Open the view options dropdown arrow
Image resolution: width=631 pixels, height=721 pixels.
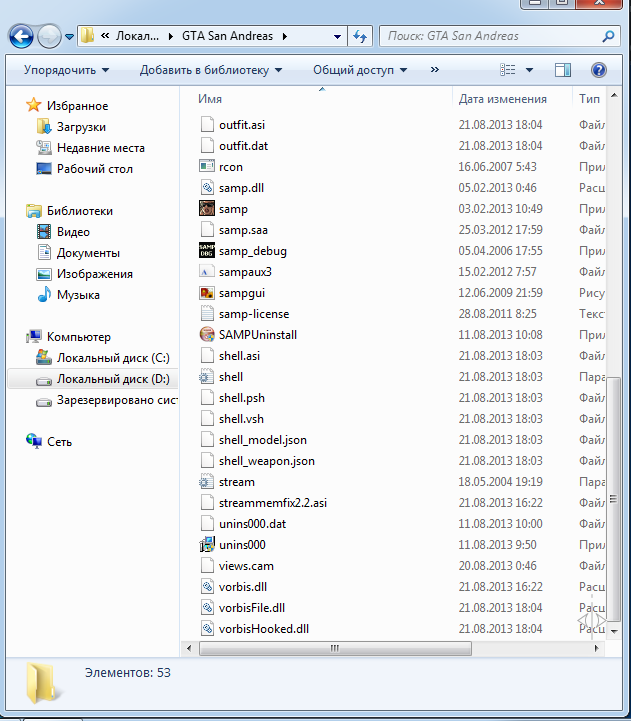(x=529, y=70)
